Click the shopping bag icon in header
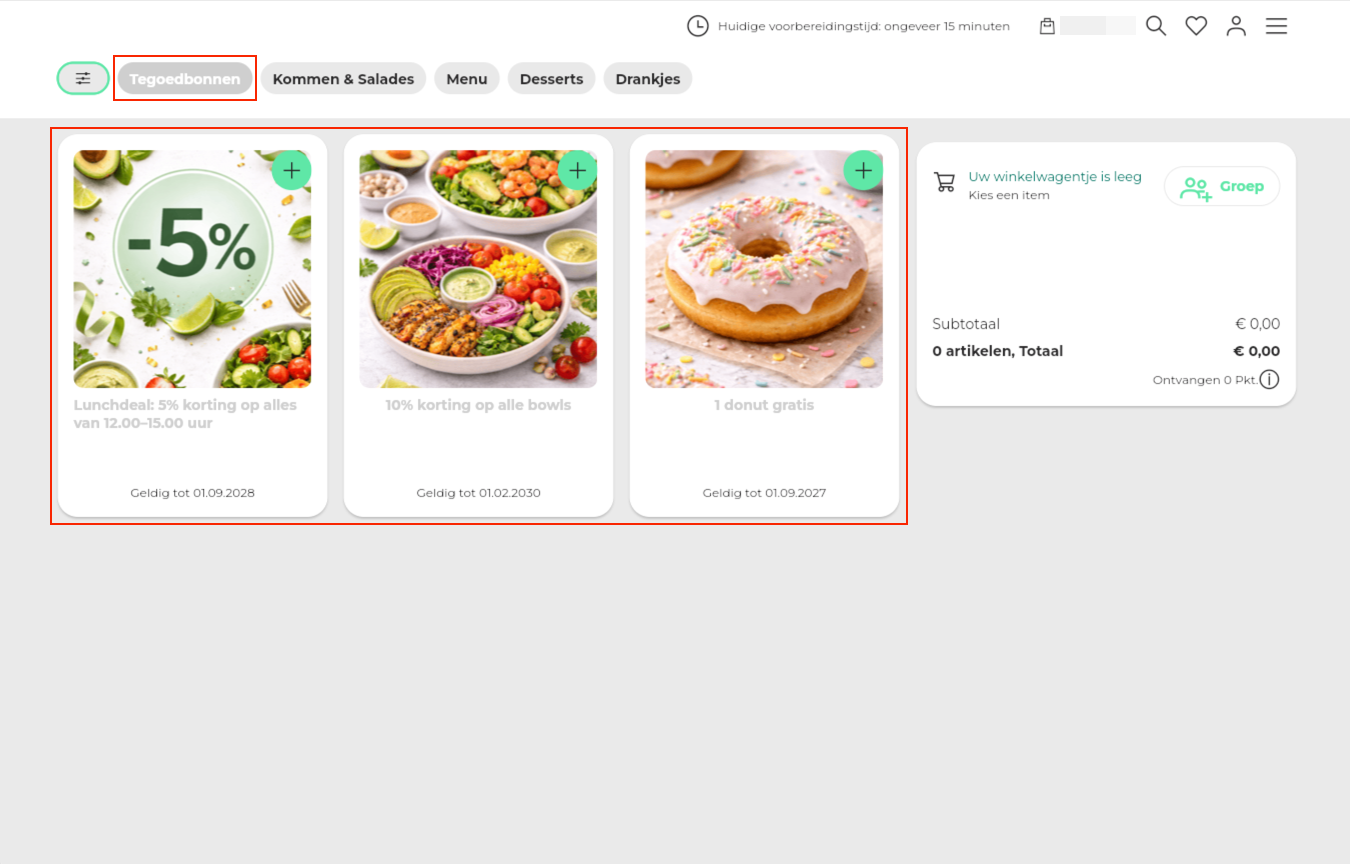 tap(1047, 26)
